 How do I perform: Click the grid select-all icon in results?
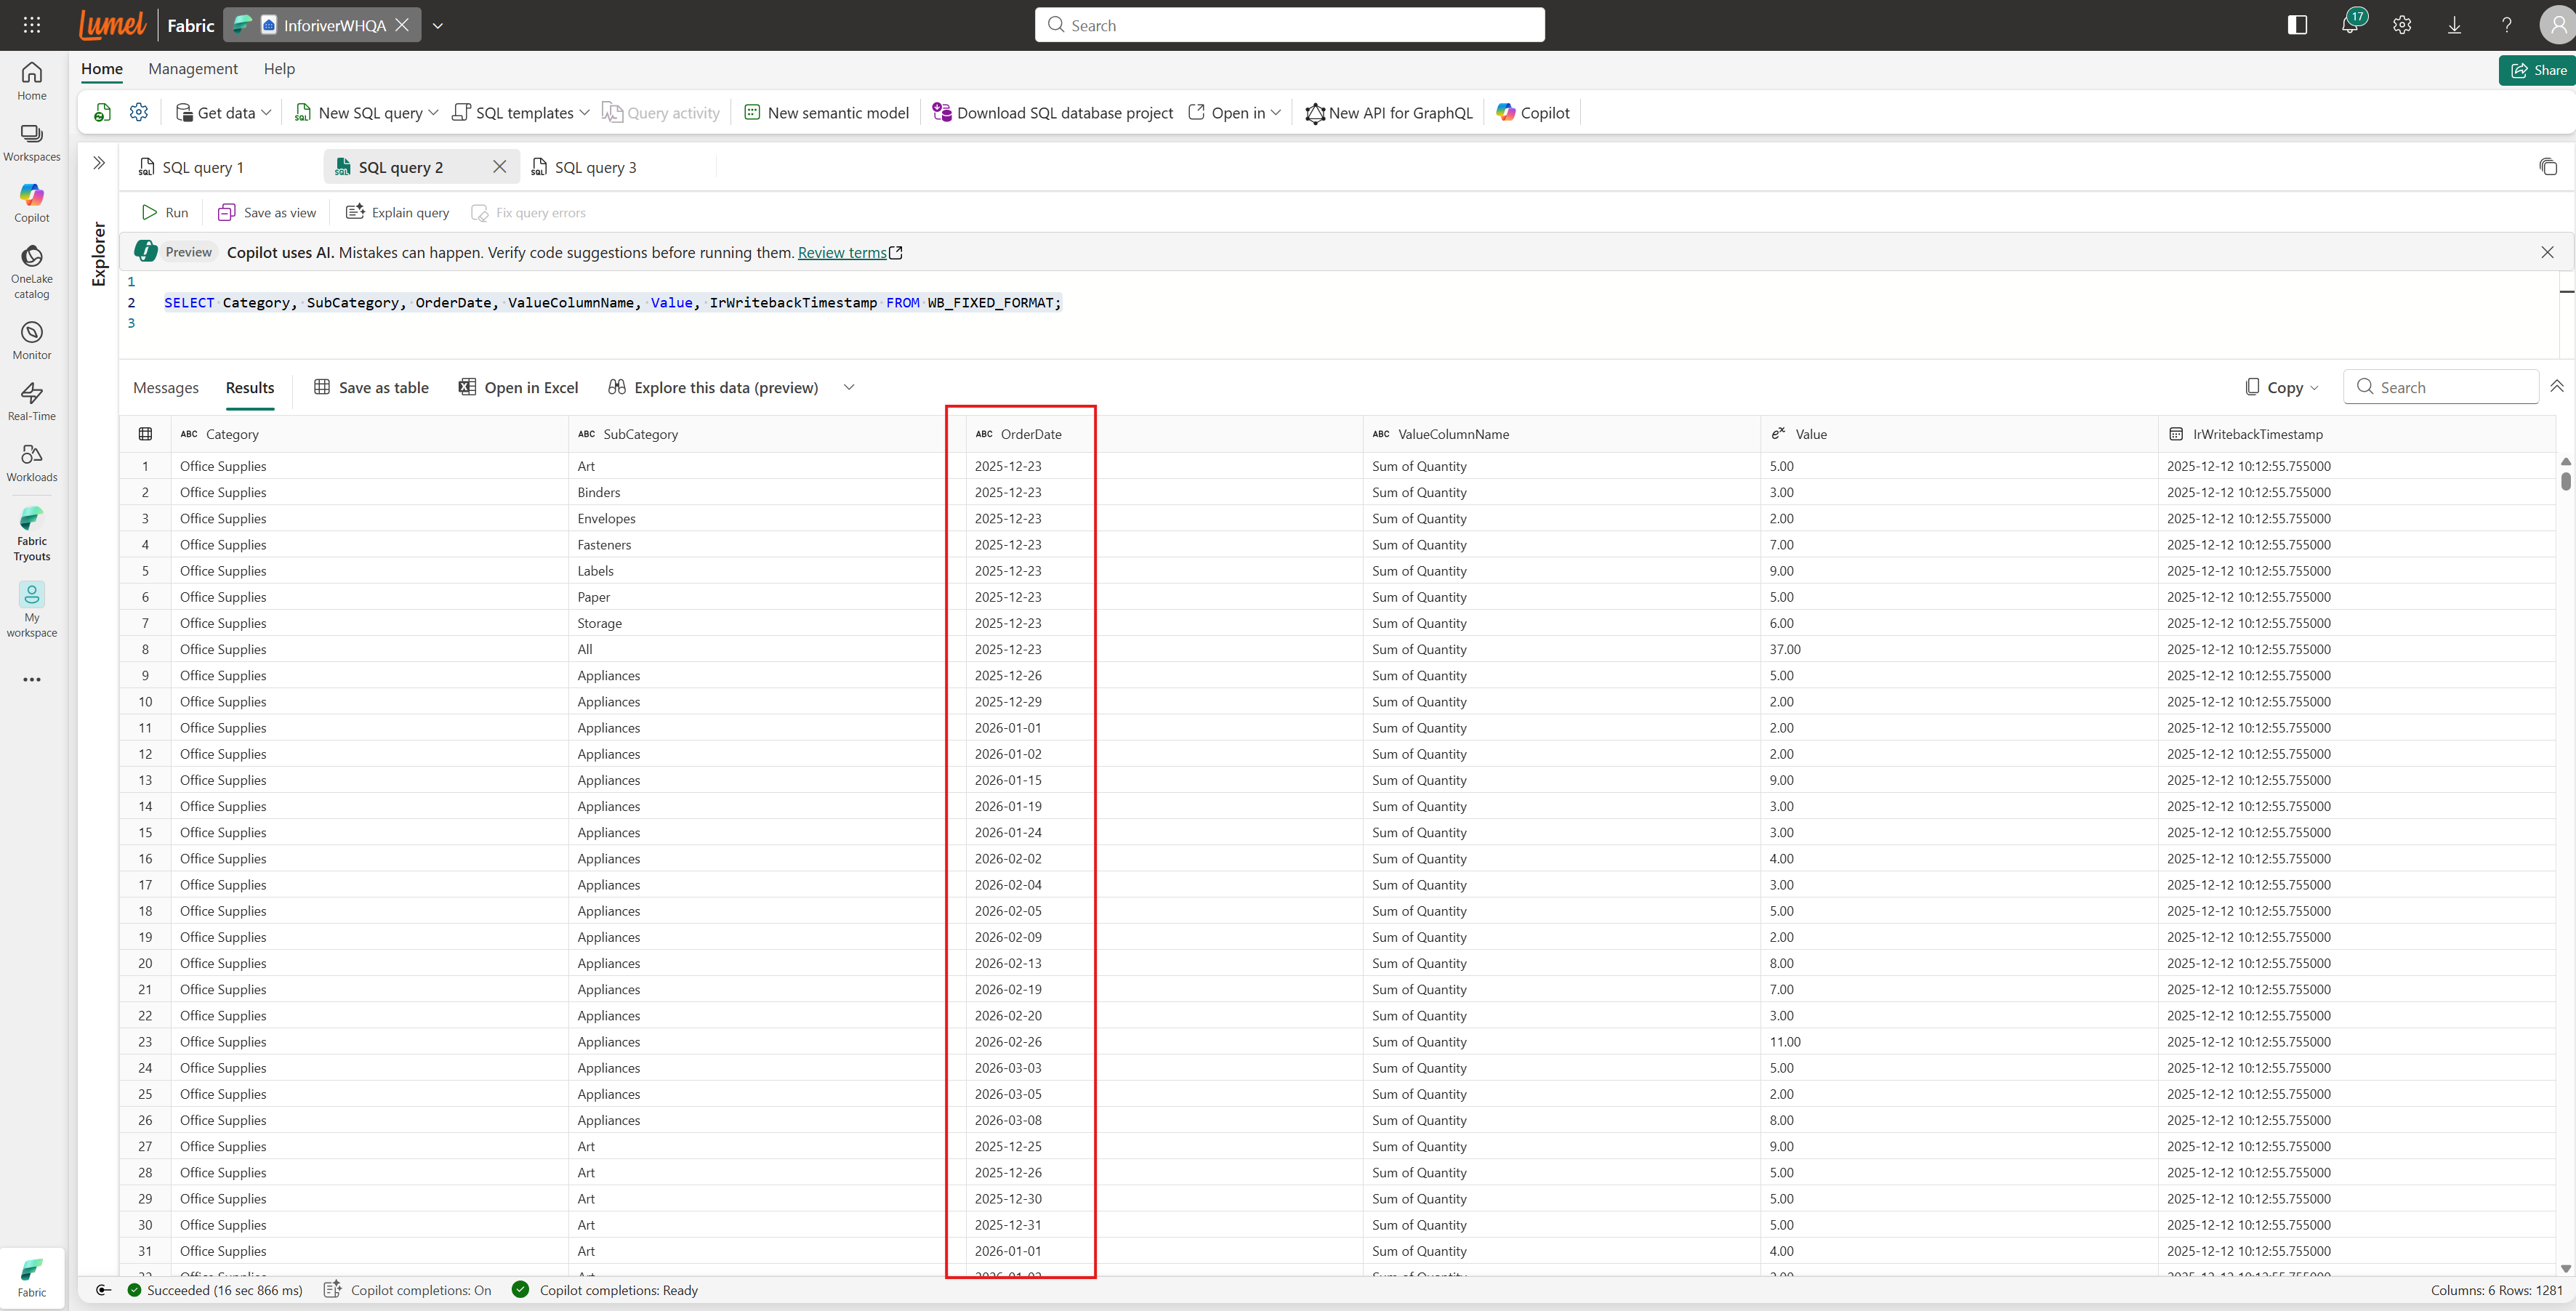tap(145, 434)
